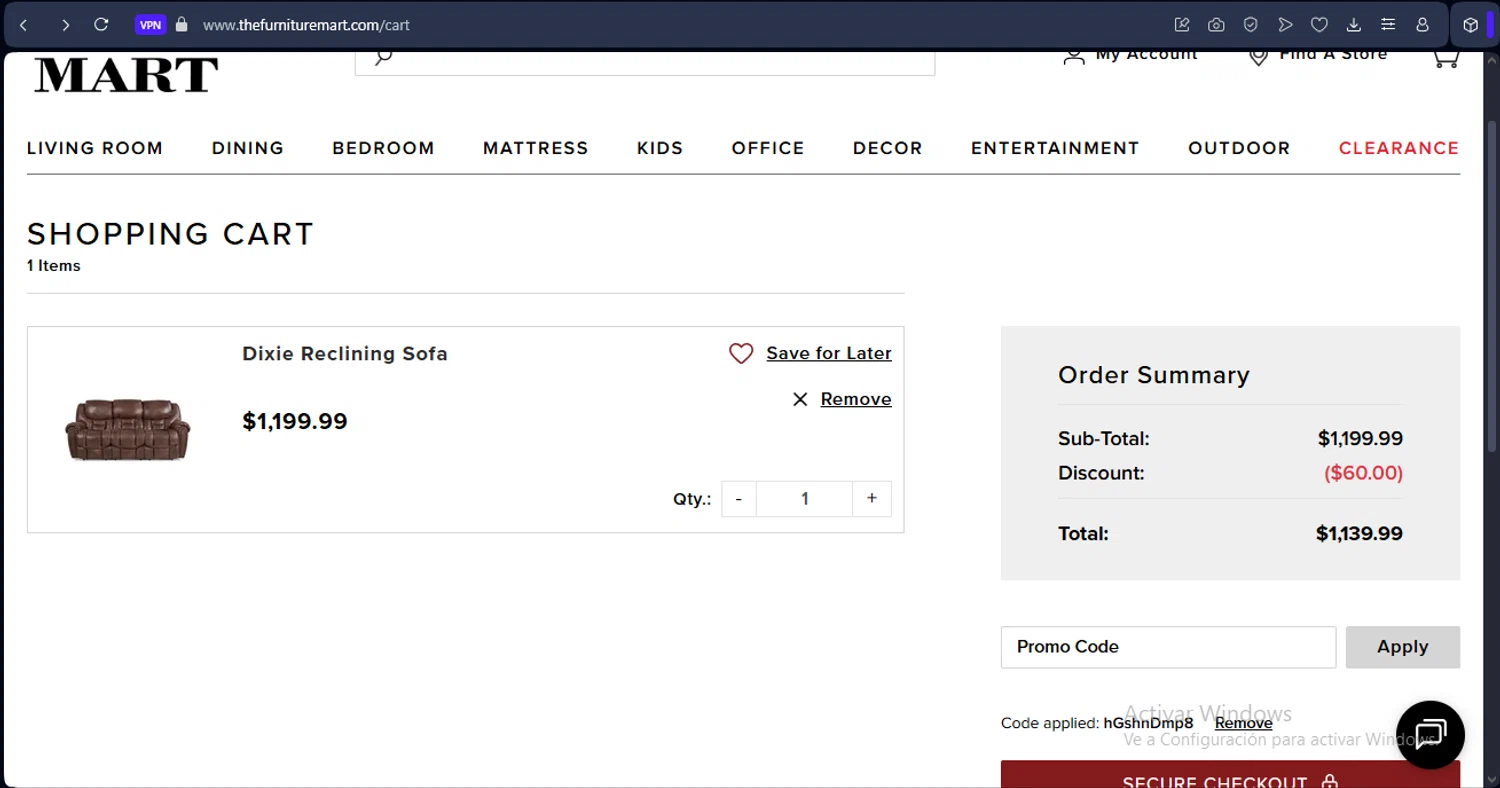Viewport: 1500px width, 788px height.
Task: Click the Shopping Cart heading
Action: coord(171,234)
